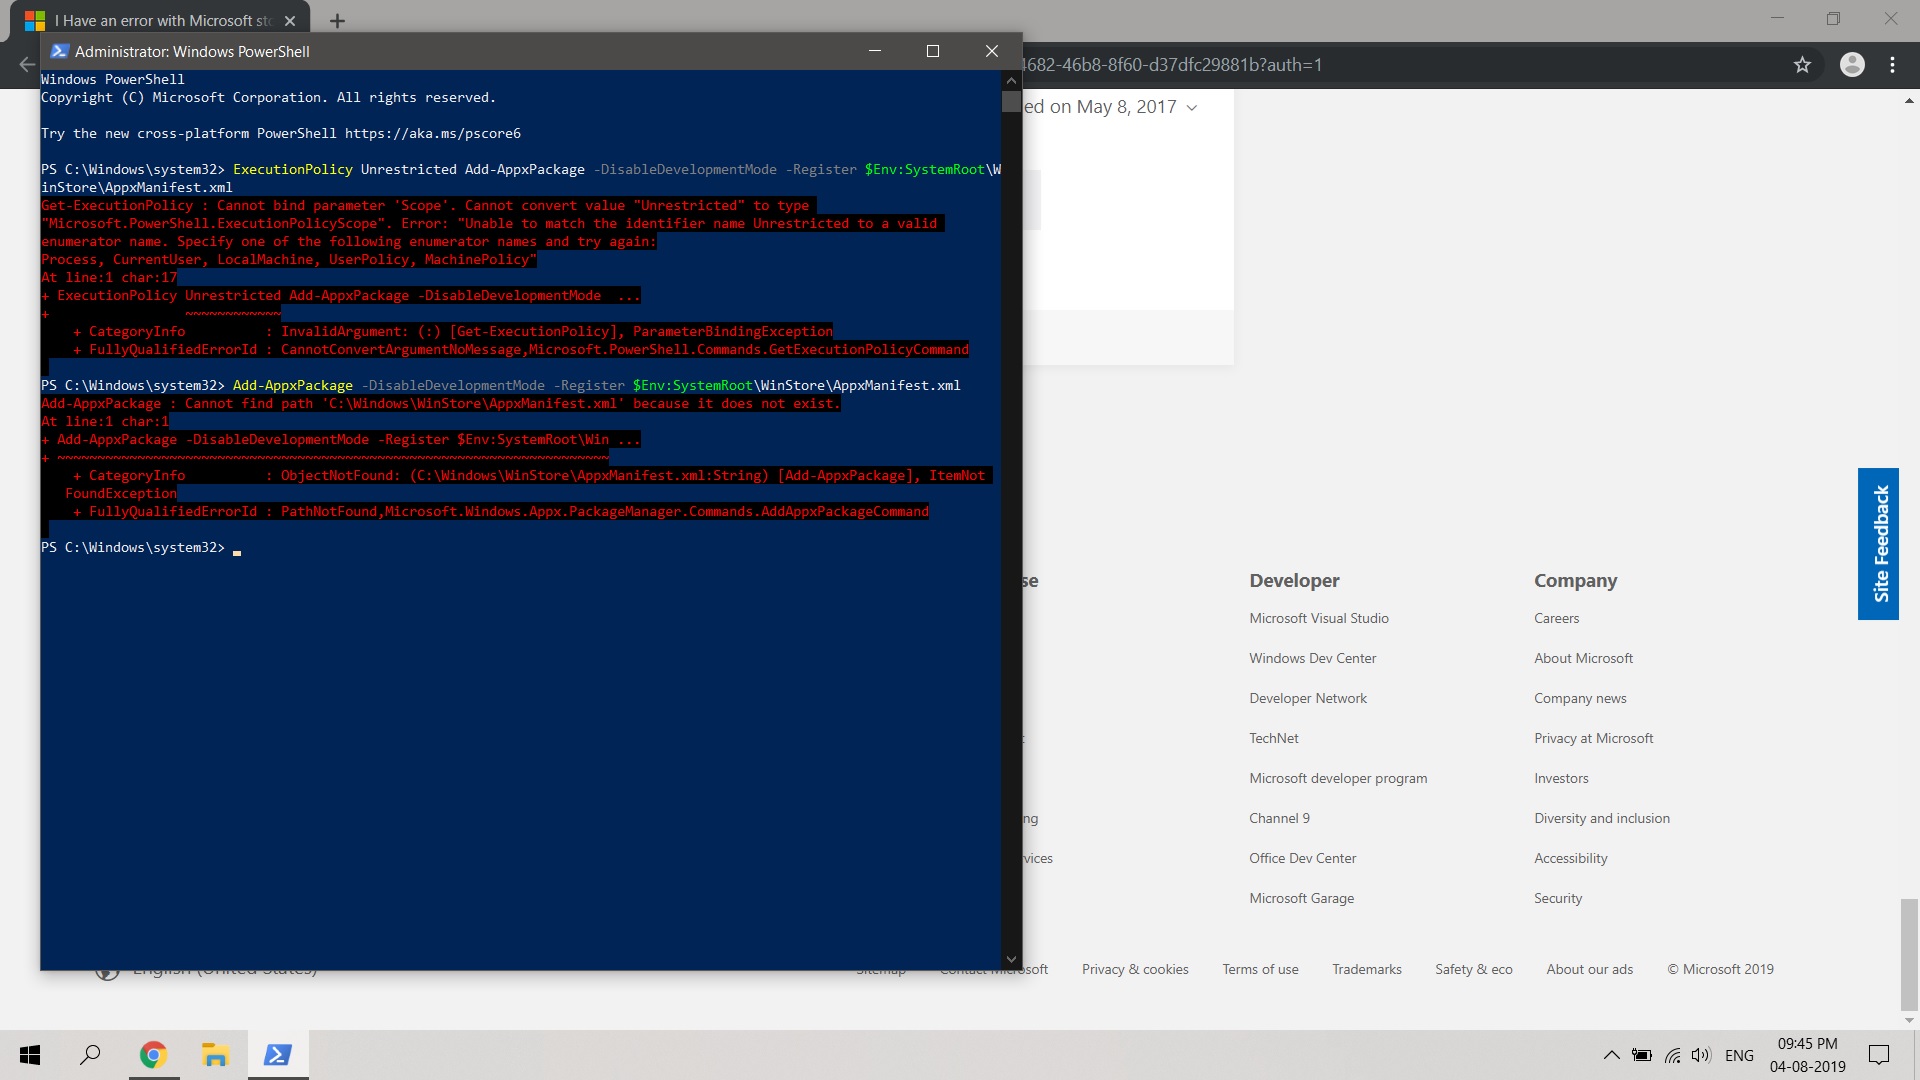Open the Windows Start menu
This screenshot has height=1080, width=1920.
[30, 1055]
